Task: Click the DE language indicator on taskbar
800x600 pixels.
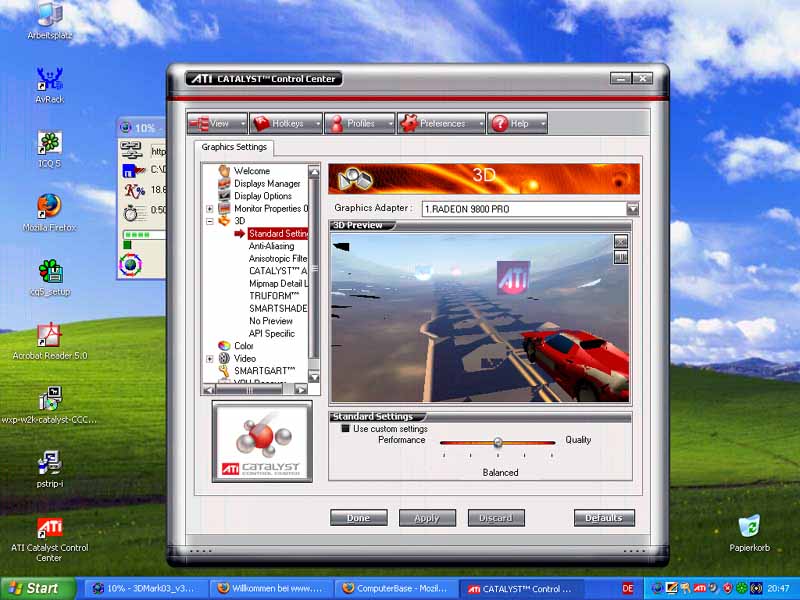Action: 628,588
